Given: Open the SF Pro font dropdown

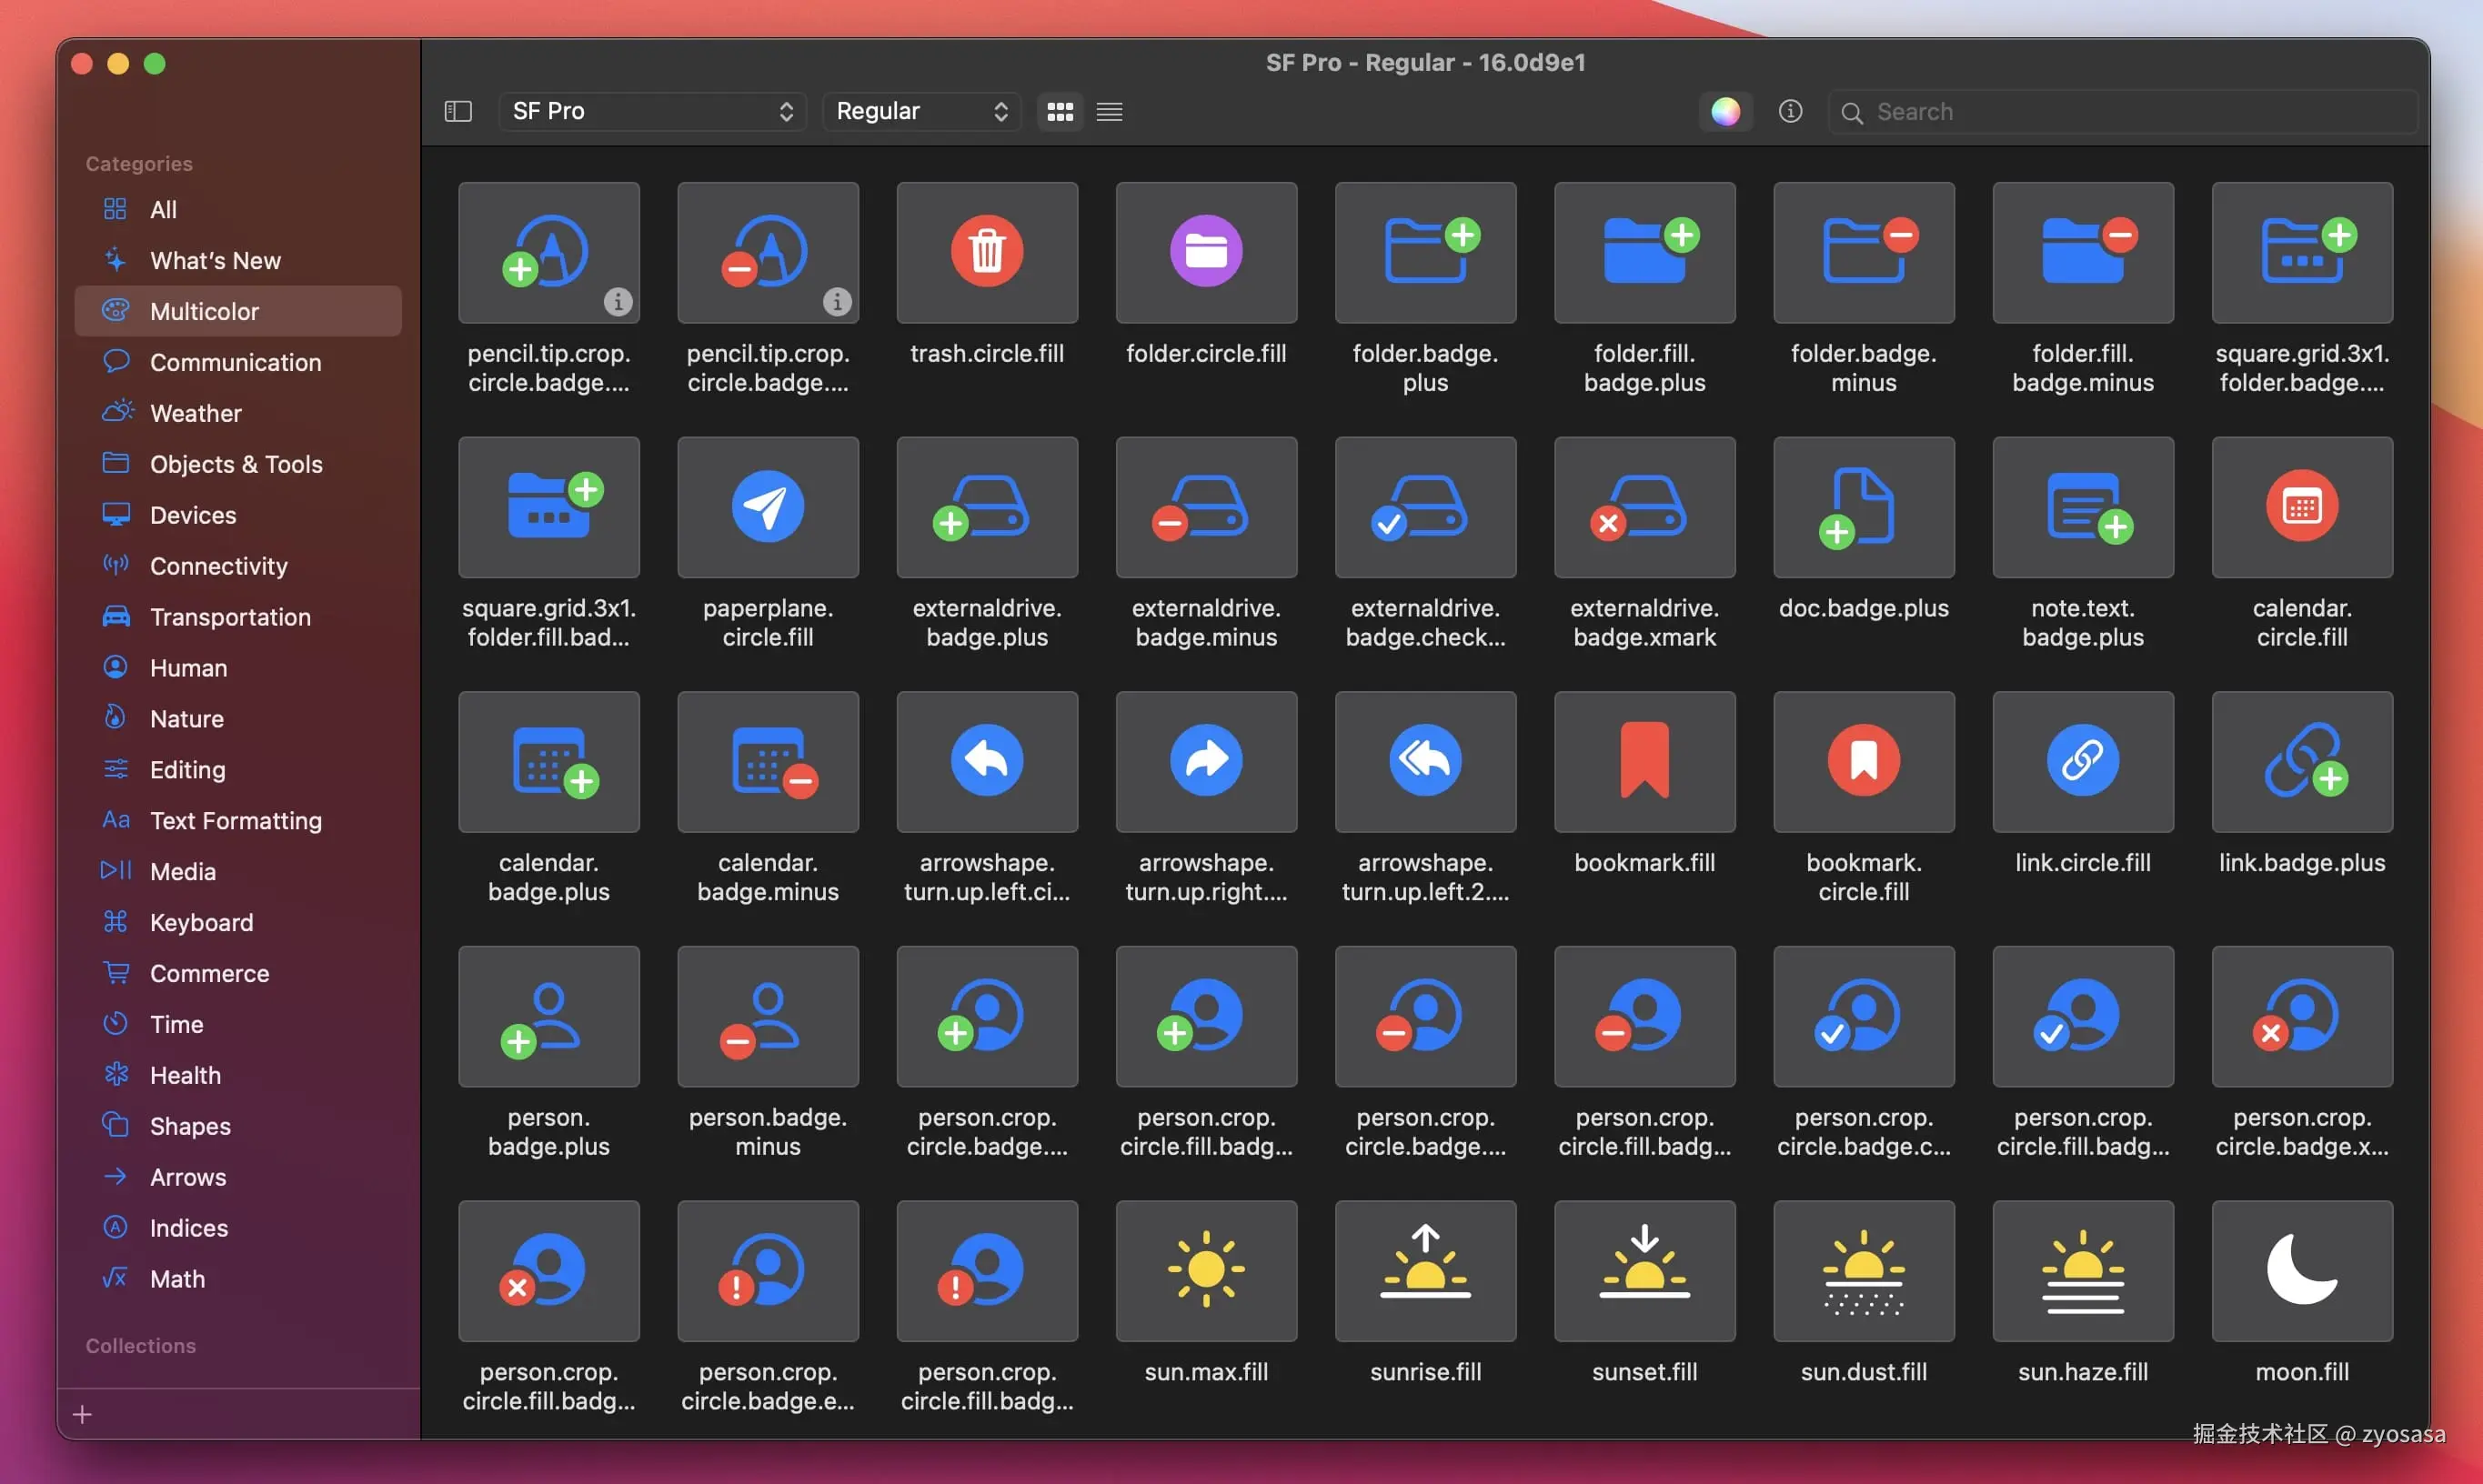Looking at the screenshot, I should (x=651, y=111).
